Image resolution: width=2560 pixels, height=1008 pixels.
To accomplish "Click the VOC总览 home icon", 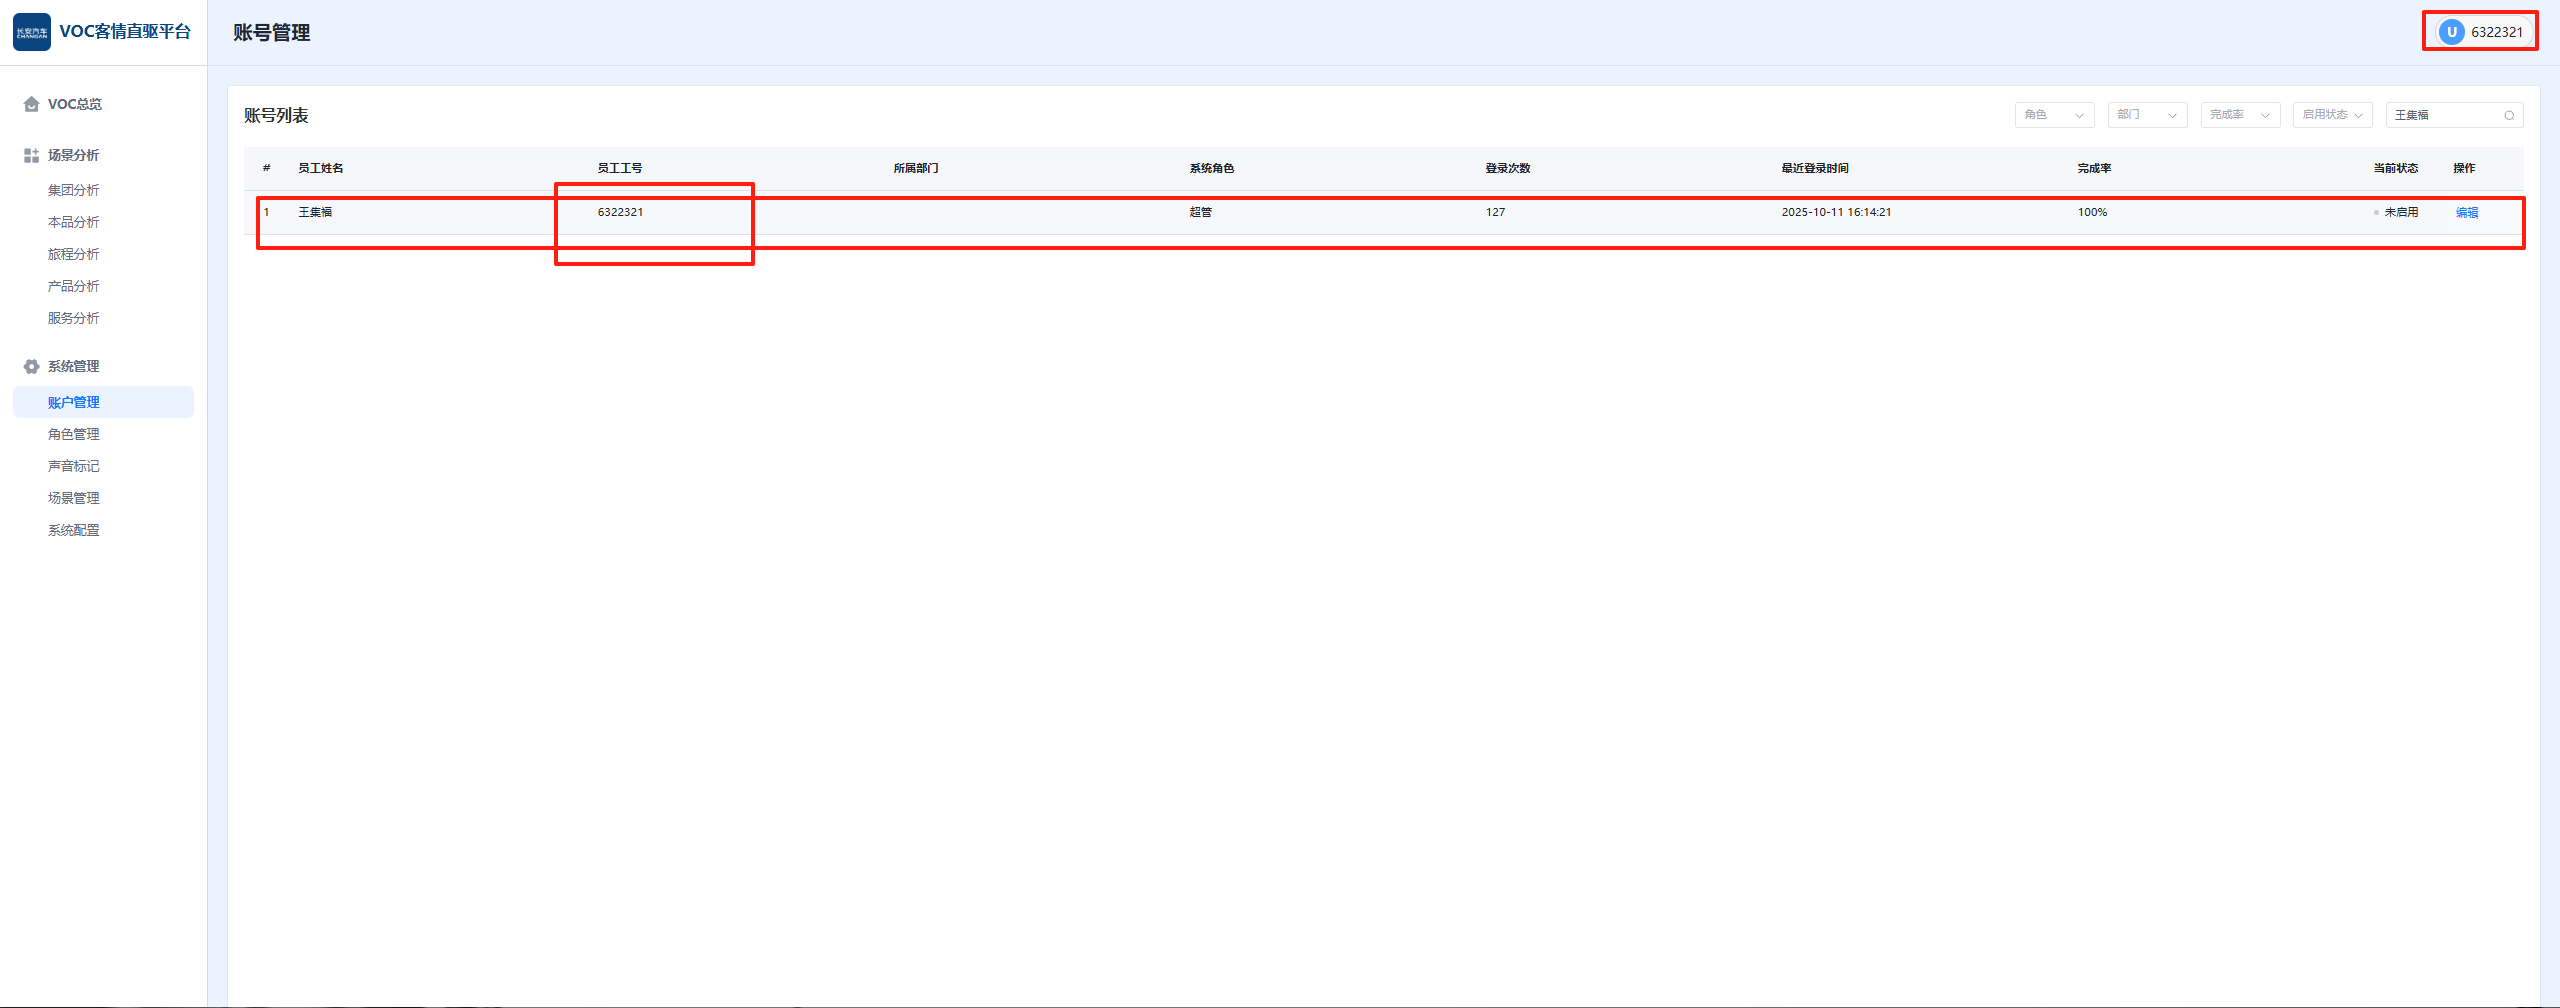I will 31,104.
